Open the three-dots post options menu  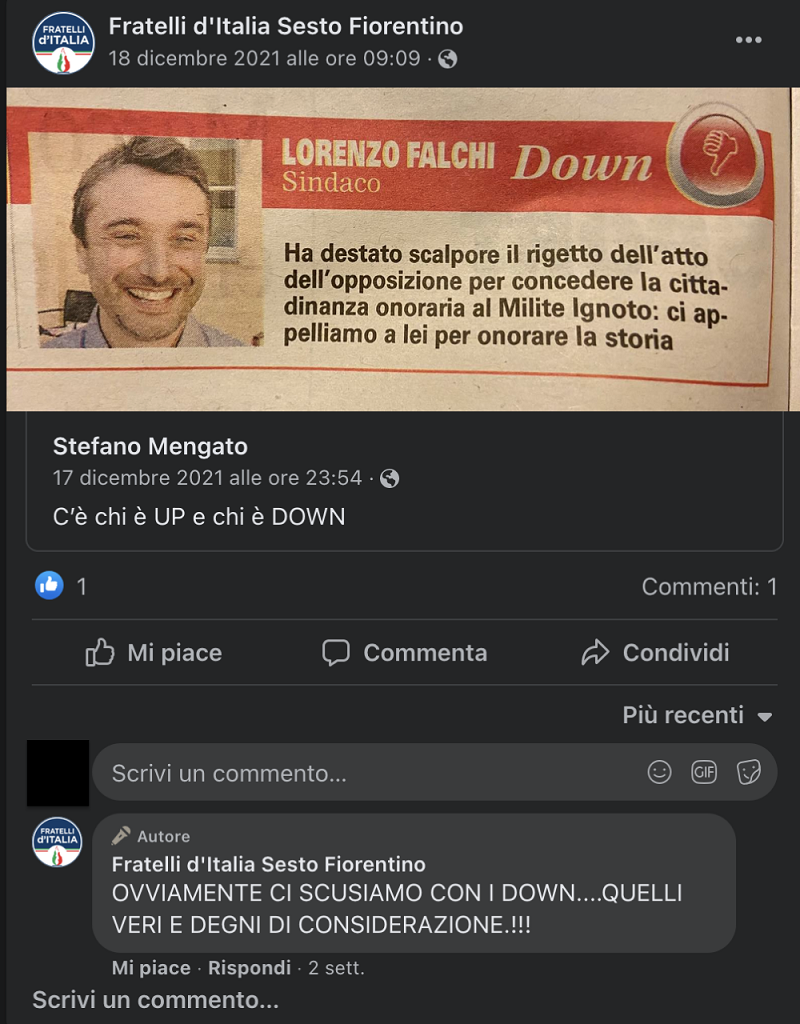(x=748, y=40)
